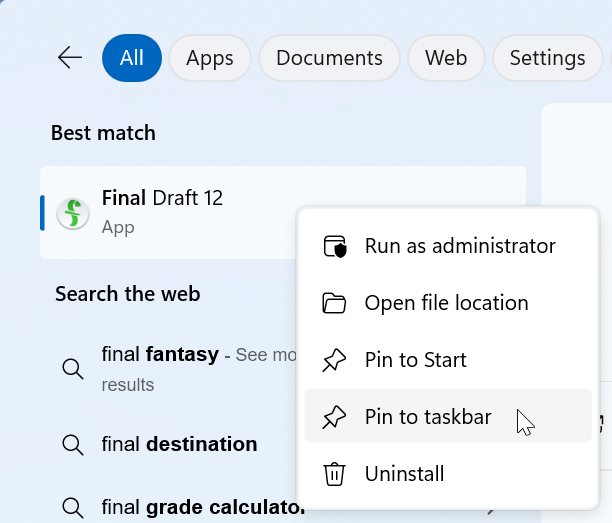
Task: Click the trash icon beside Uninstall
Action: pyautogui.click(x=334, y=474)
